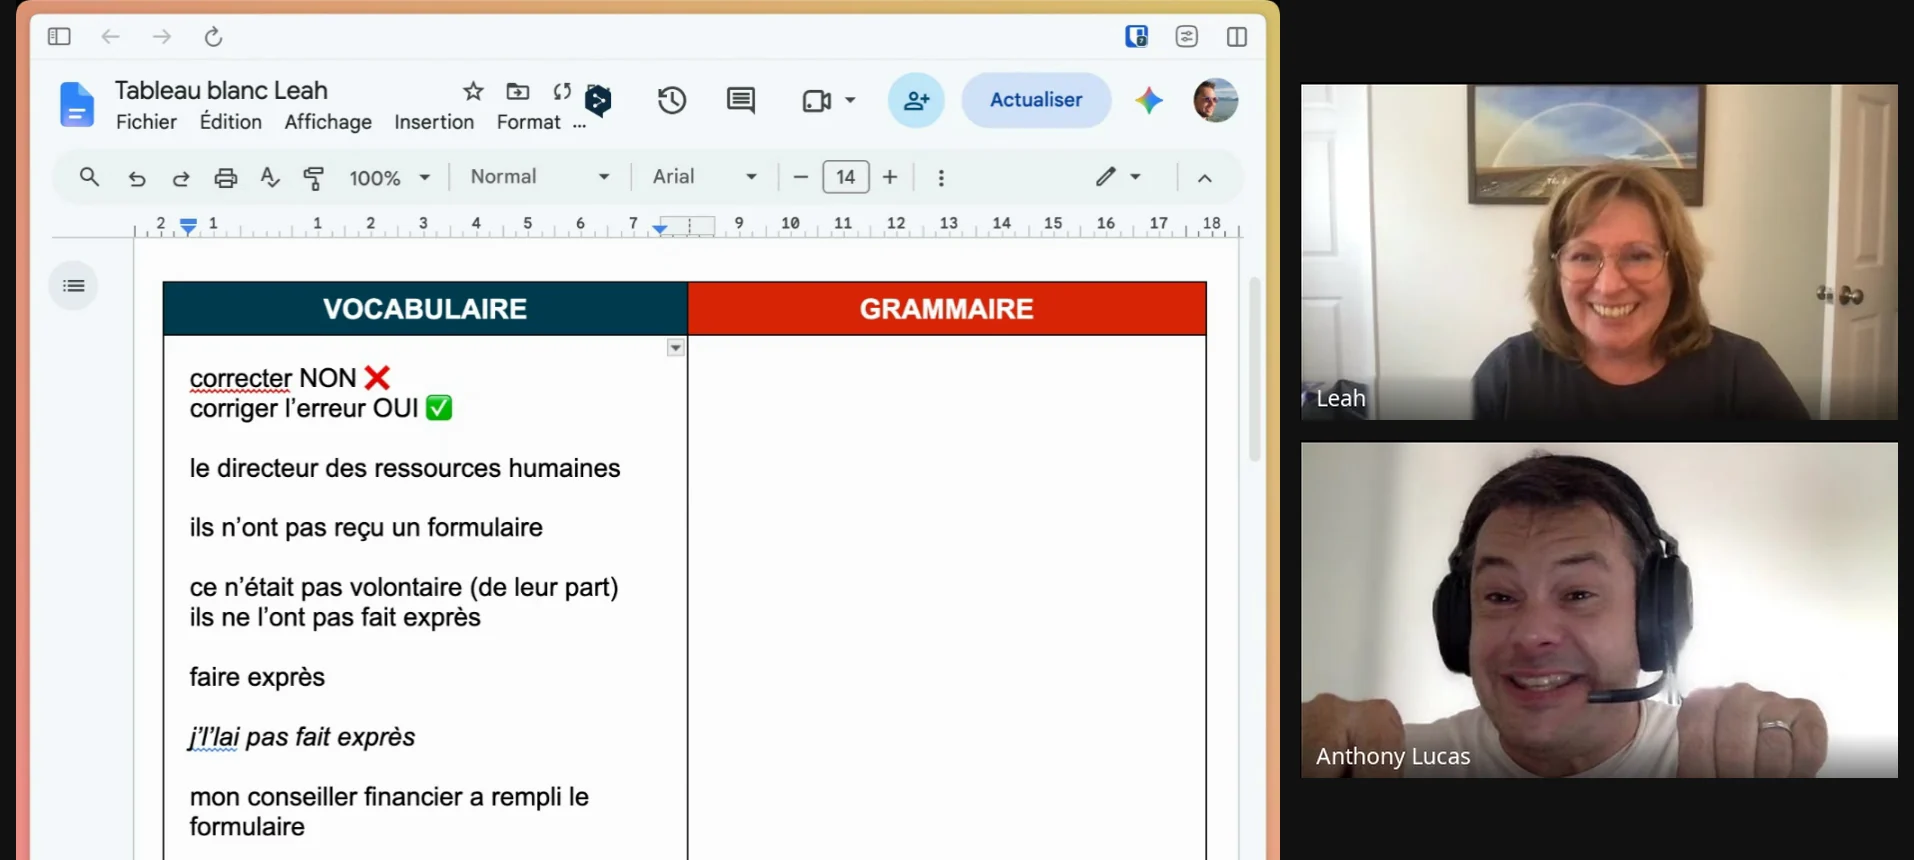Open Gemini assistant sparkle icon
Viewport: 1914px width, 860px height.
pos(1149,100)
